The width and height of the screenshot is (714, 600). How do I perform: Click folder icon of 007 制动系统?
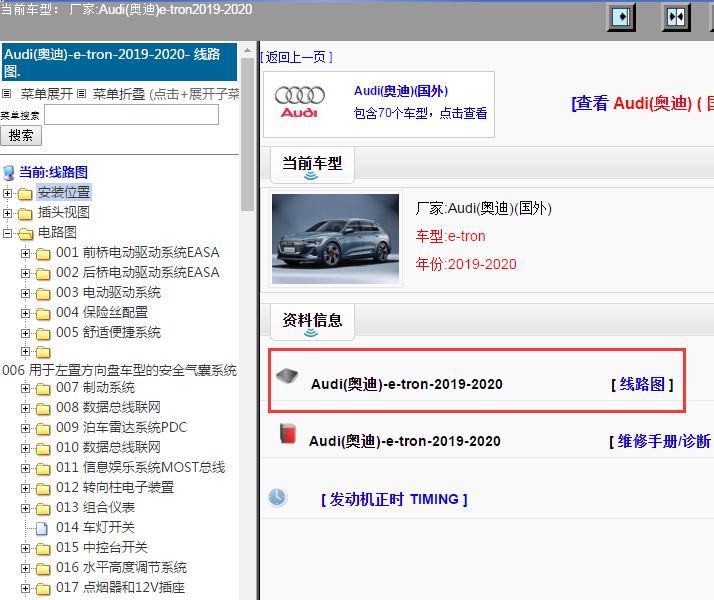[43, 389]
